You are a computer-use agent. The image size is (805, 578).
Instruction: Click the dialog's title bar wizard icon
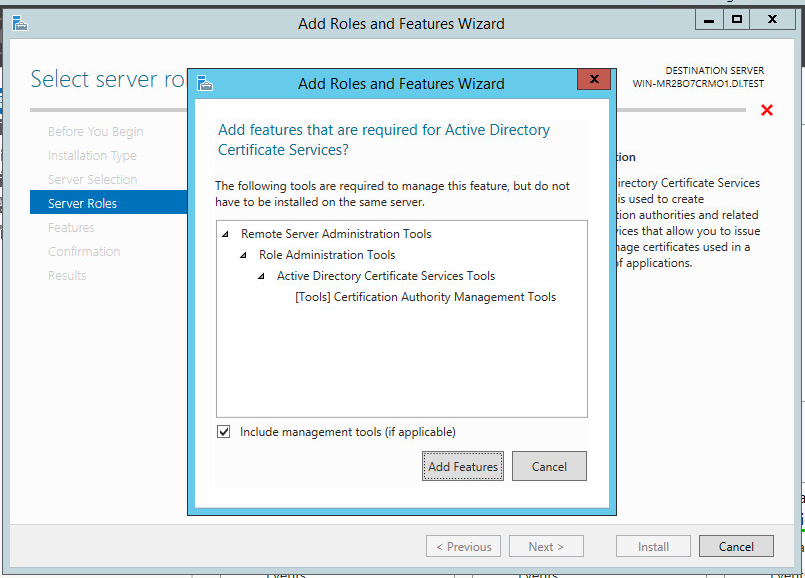tap(205, 84)
